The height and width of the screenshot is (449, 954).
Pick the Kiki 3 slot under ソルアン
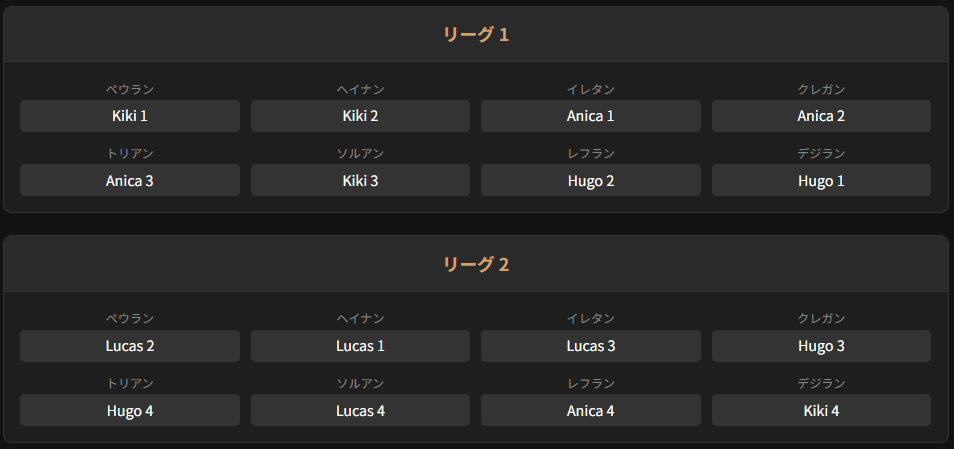[x=360, y=181]
